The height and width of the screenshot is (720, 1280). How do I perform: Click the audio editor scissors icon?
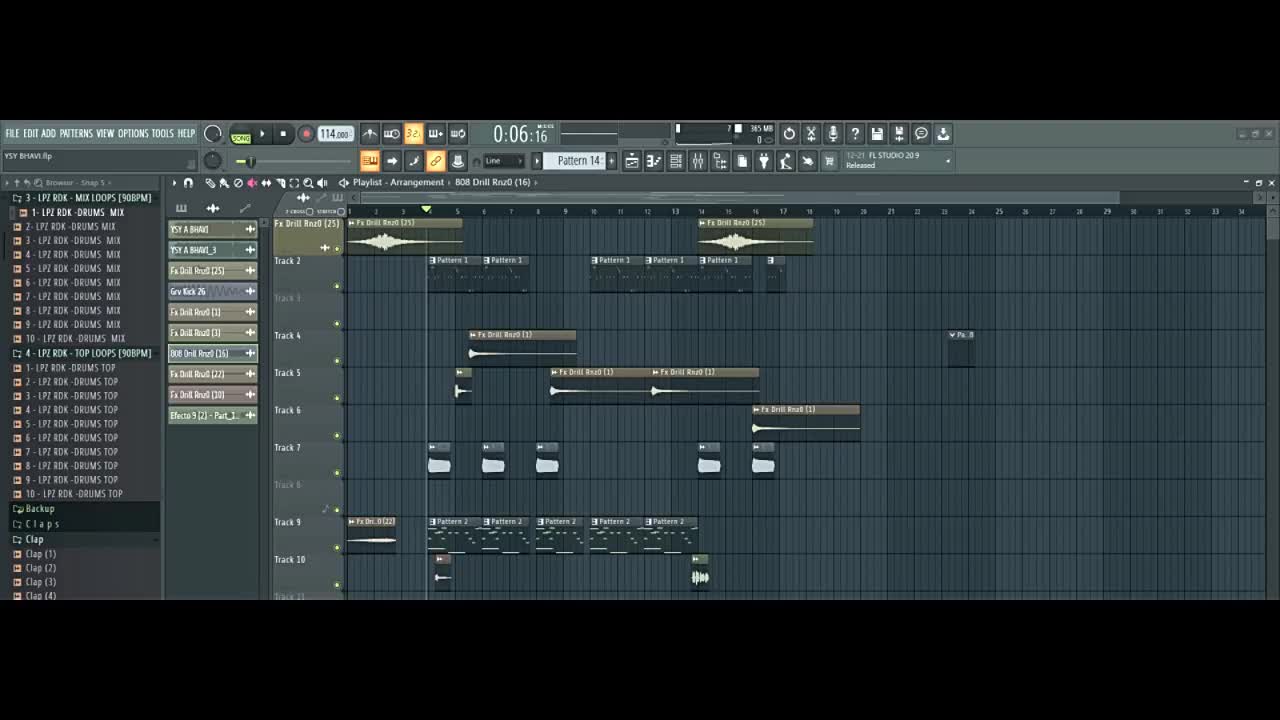point(811,133)
